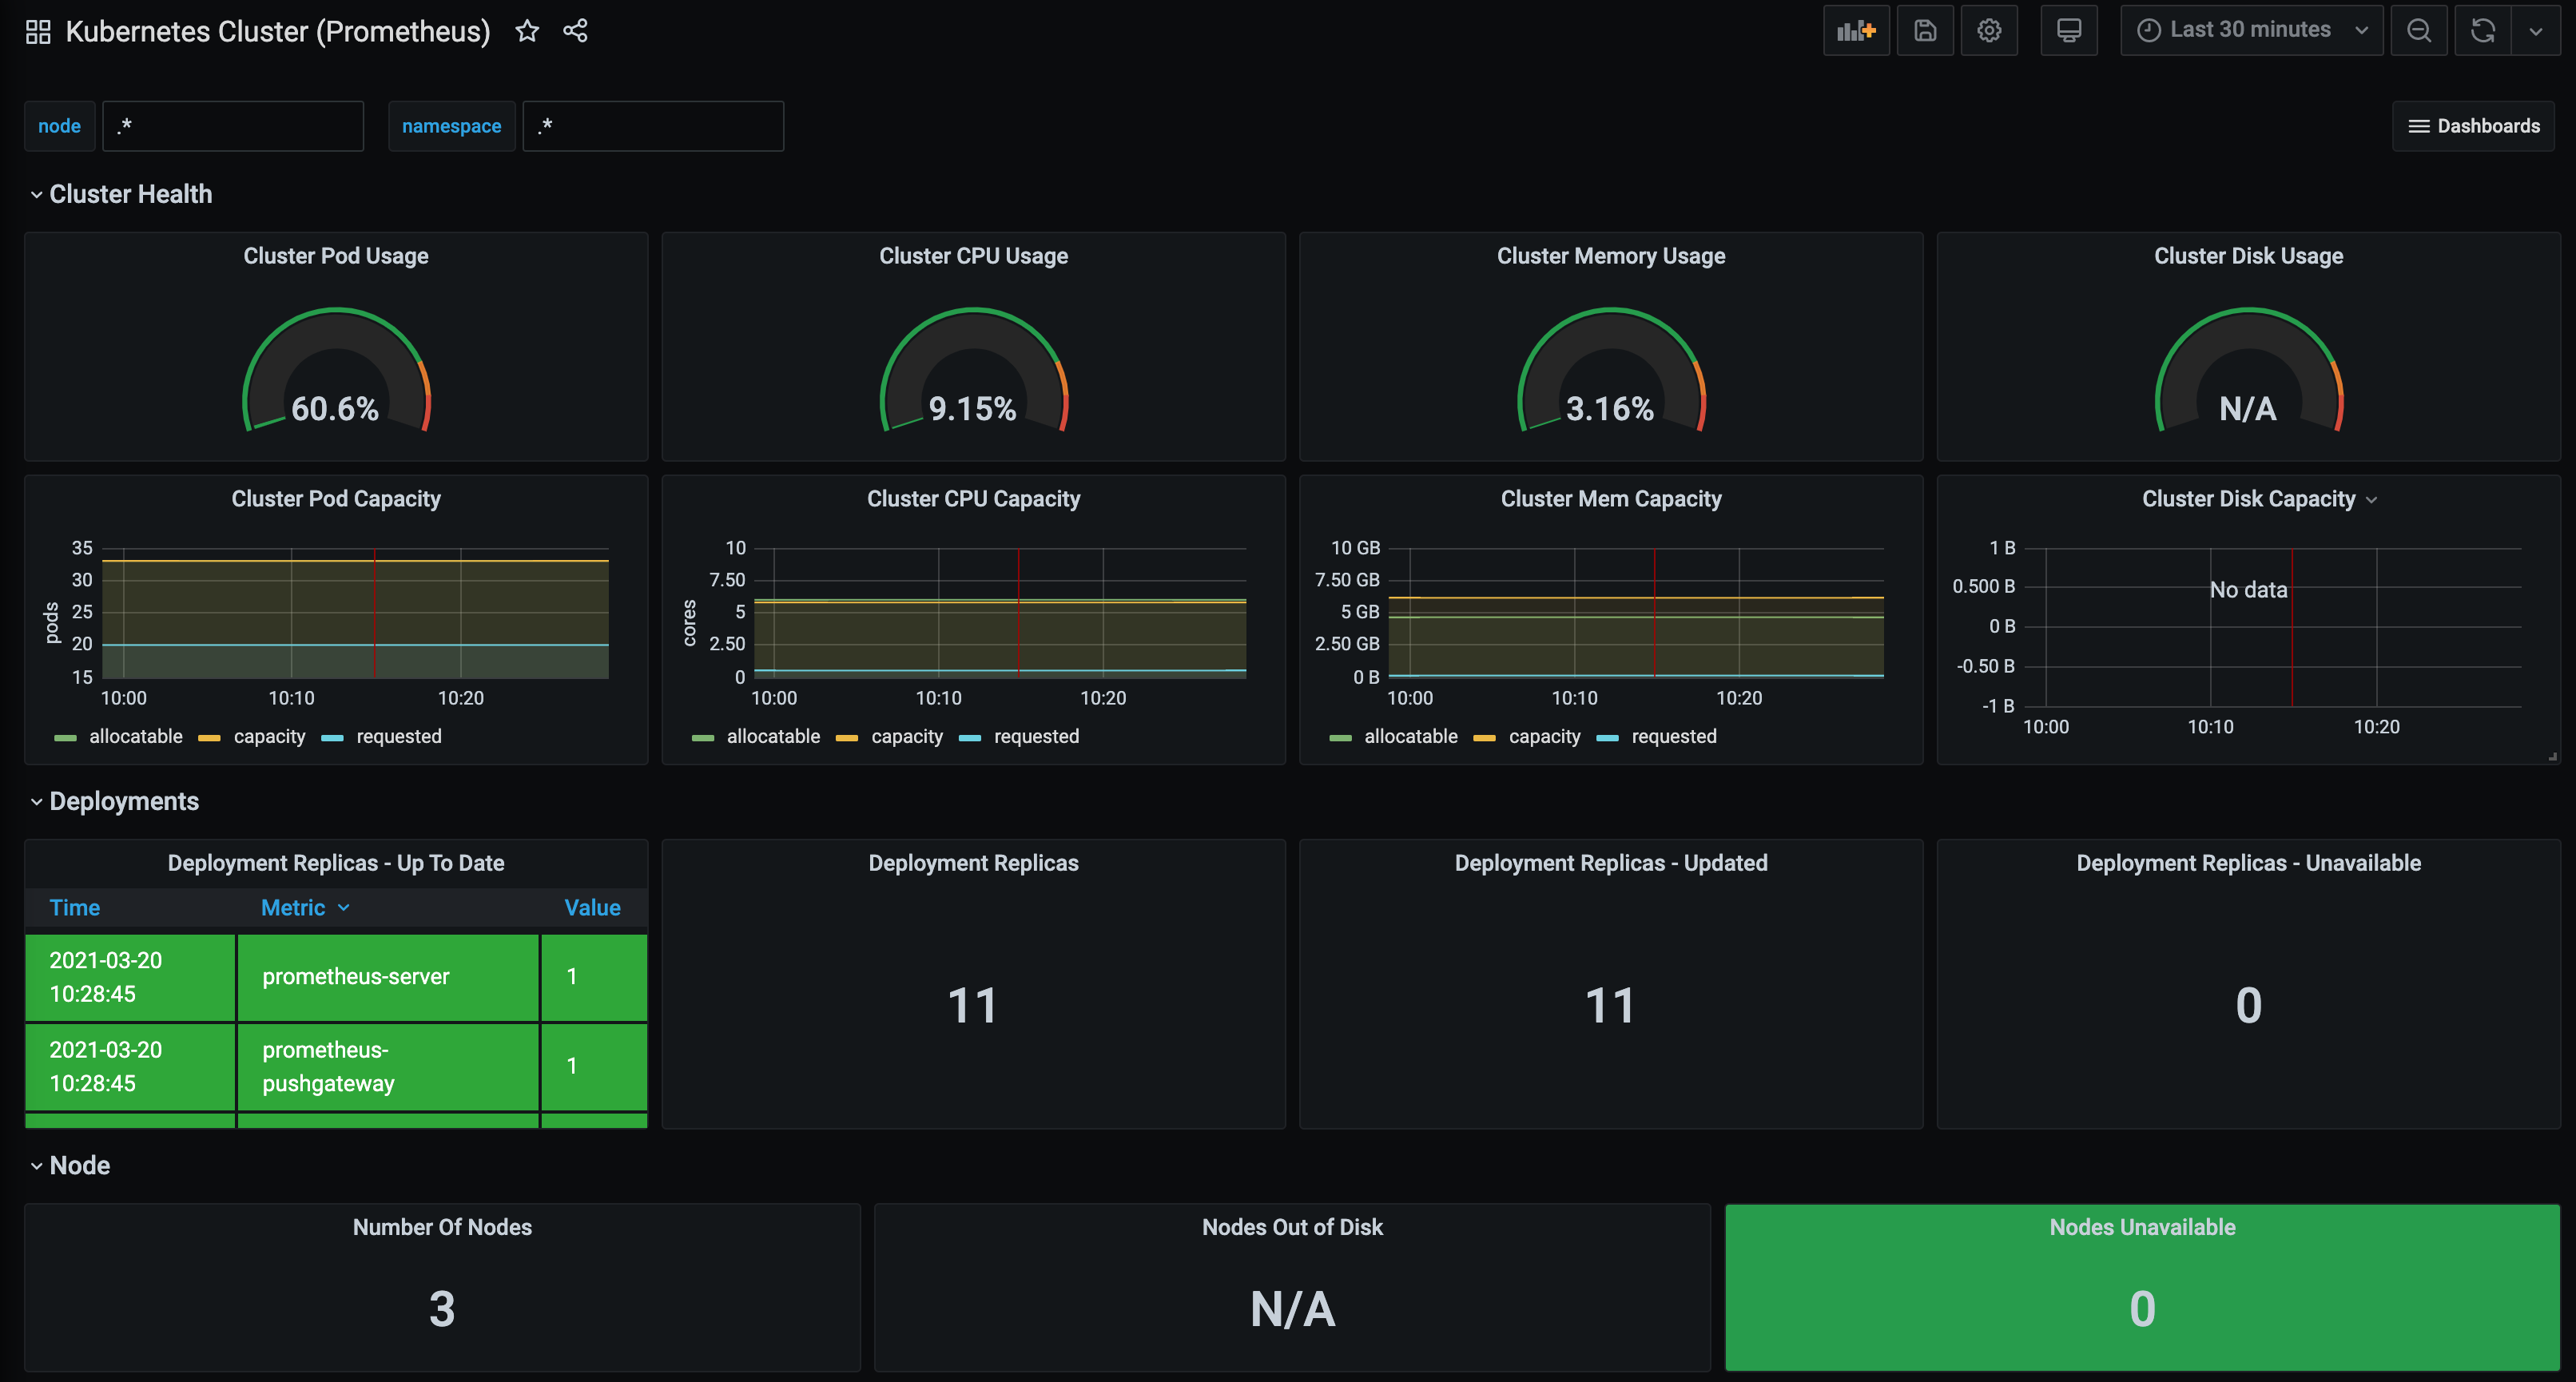This screenshot has height=1382, width=2576.
Task: Toggle the allocatable series in Pod Capacity legend
Action: (x=135, y=737)
